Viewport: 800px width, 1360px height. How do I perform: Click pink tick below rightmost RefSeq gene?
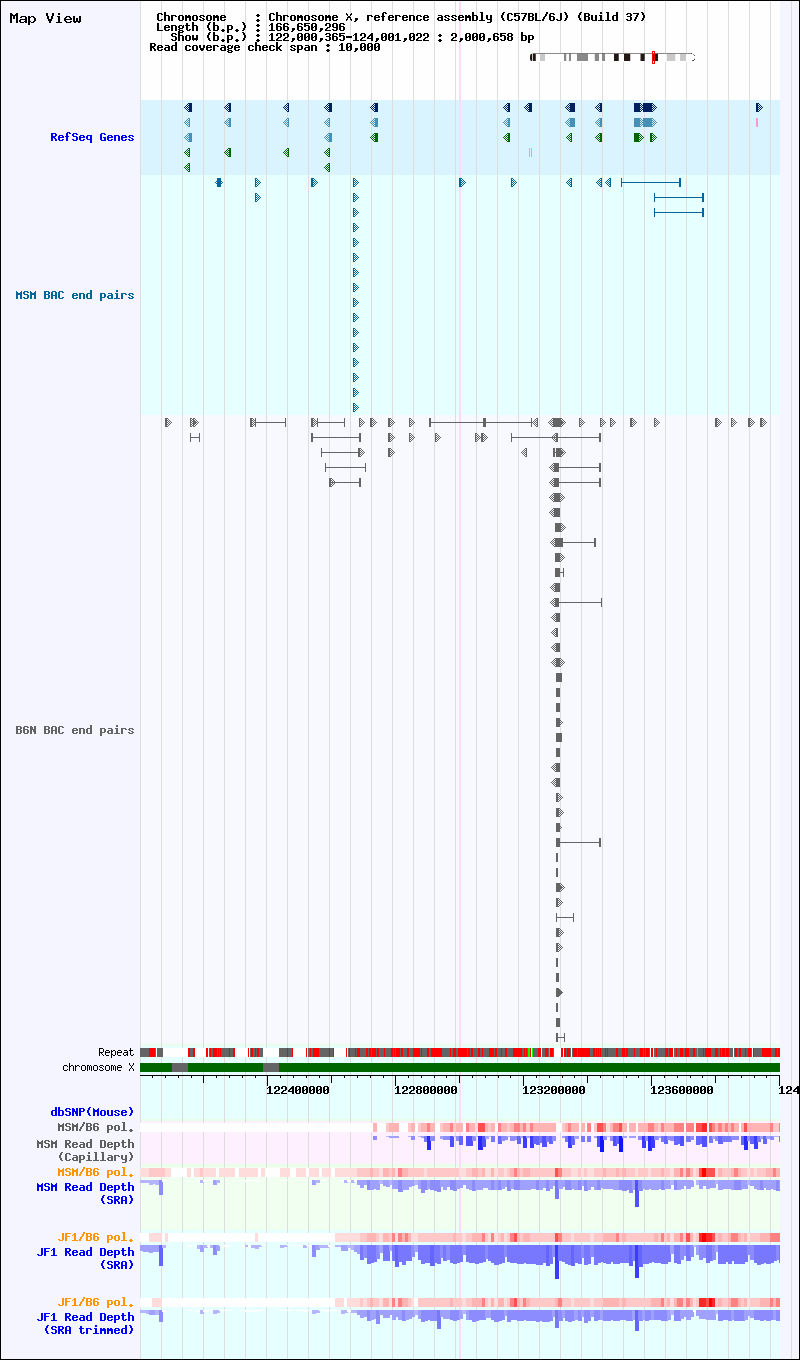tap(757, 122)
